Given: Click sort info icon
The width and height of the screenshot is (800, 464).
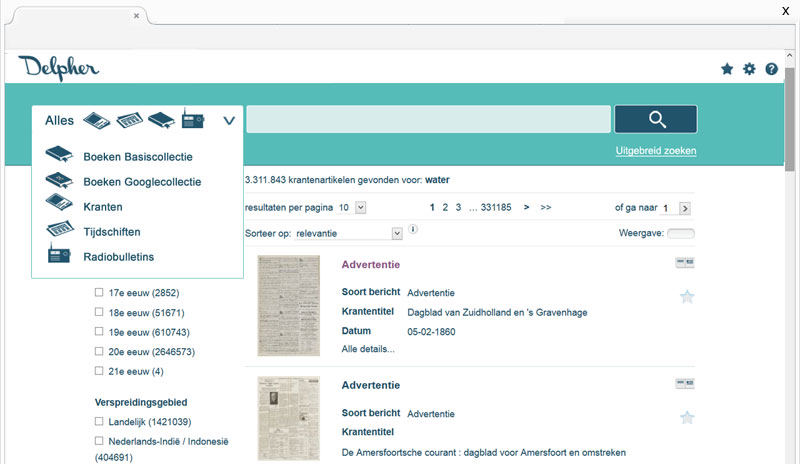Looking at the screenshot, I should [413, 229].
